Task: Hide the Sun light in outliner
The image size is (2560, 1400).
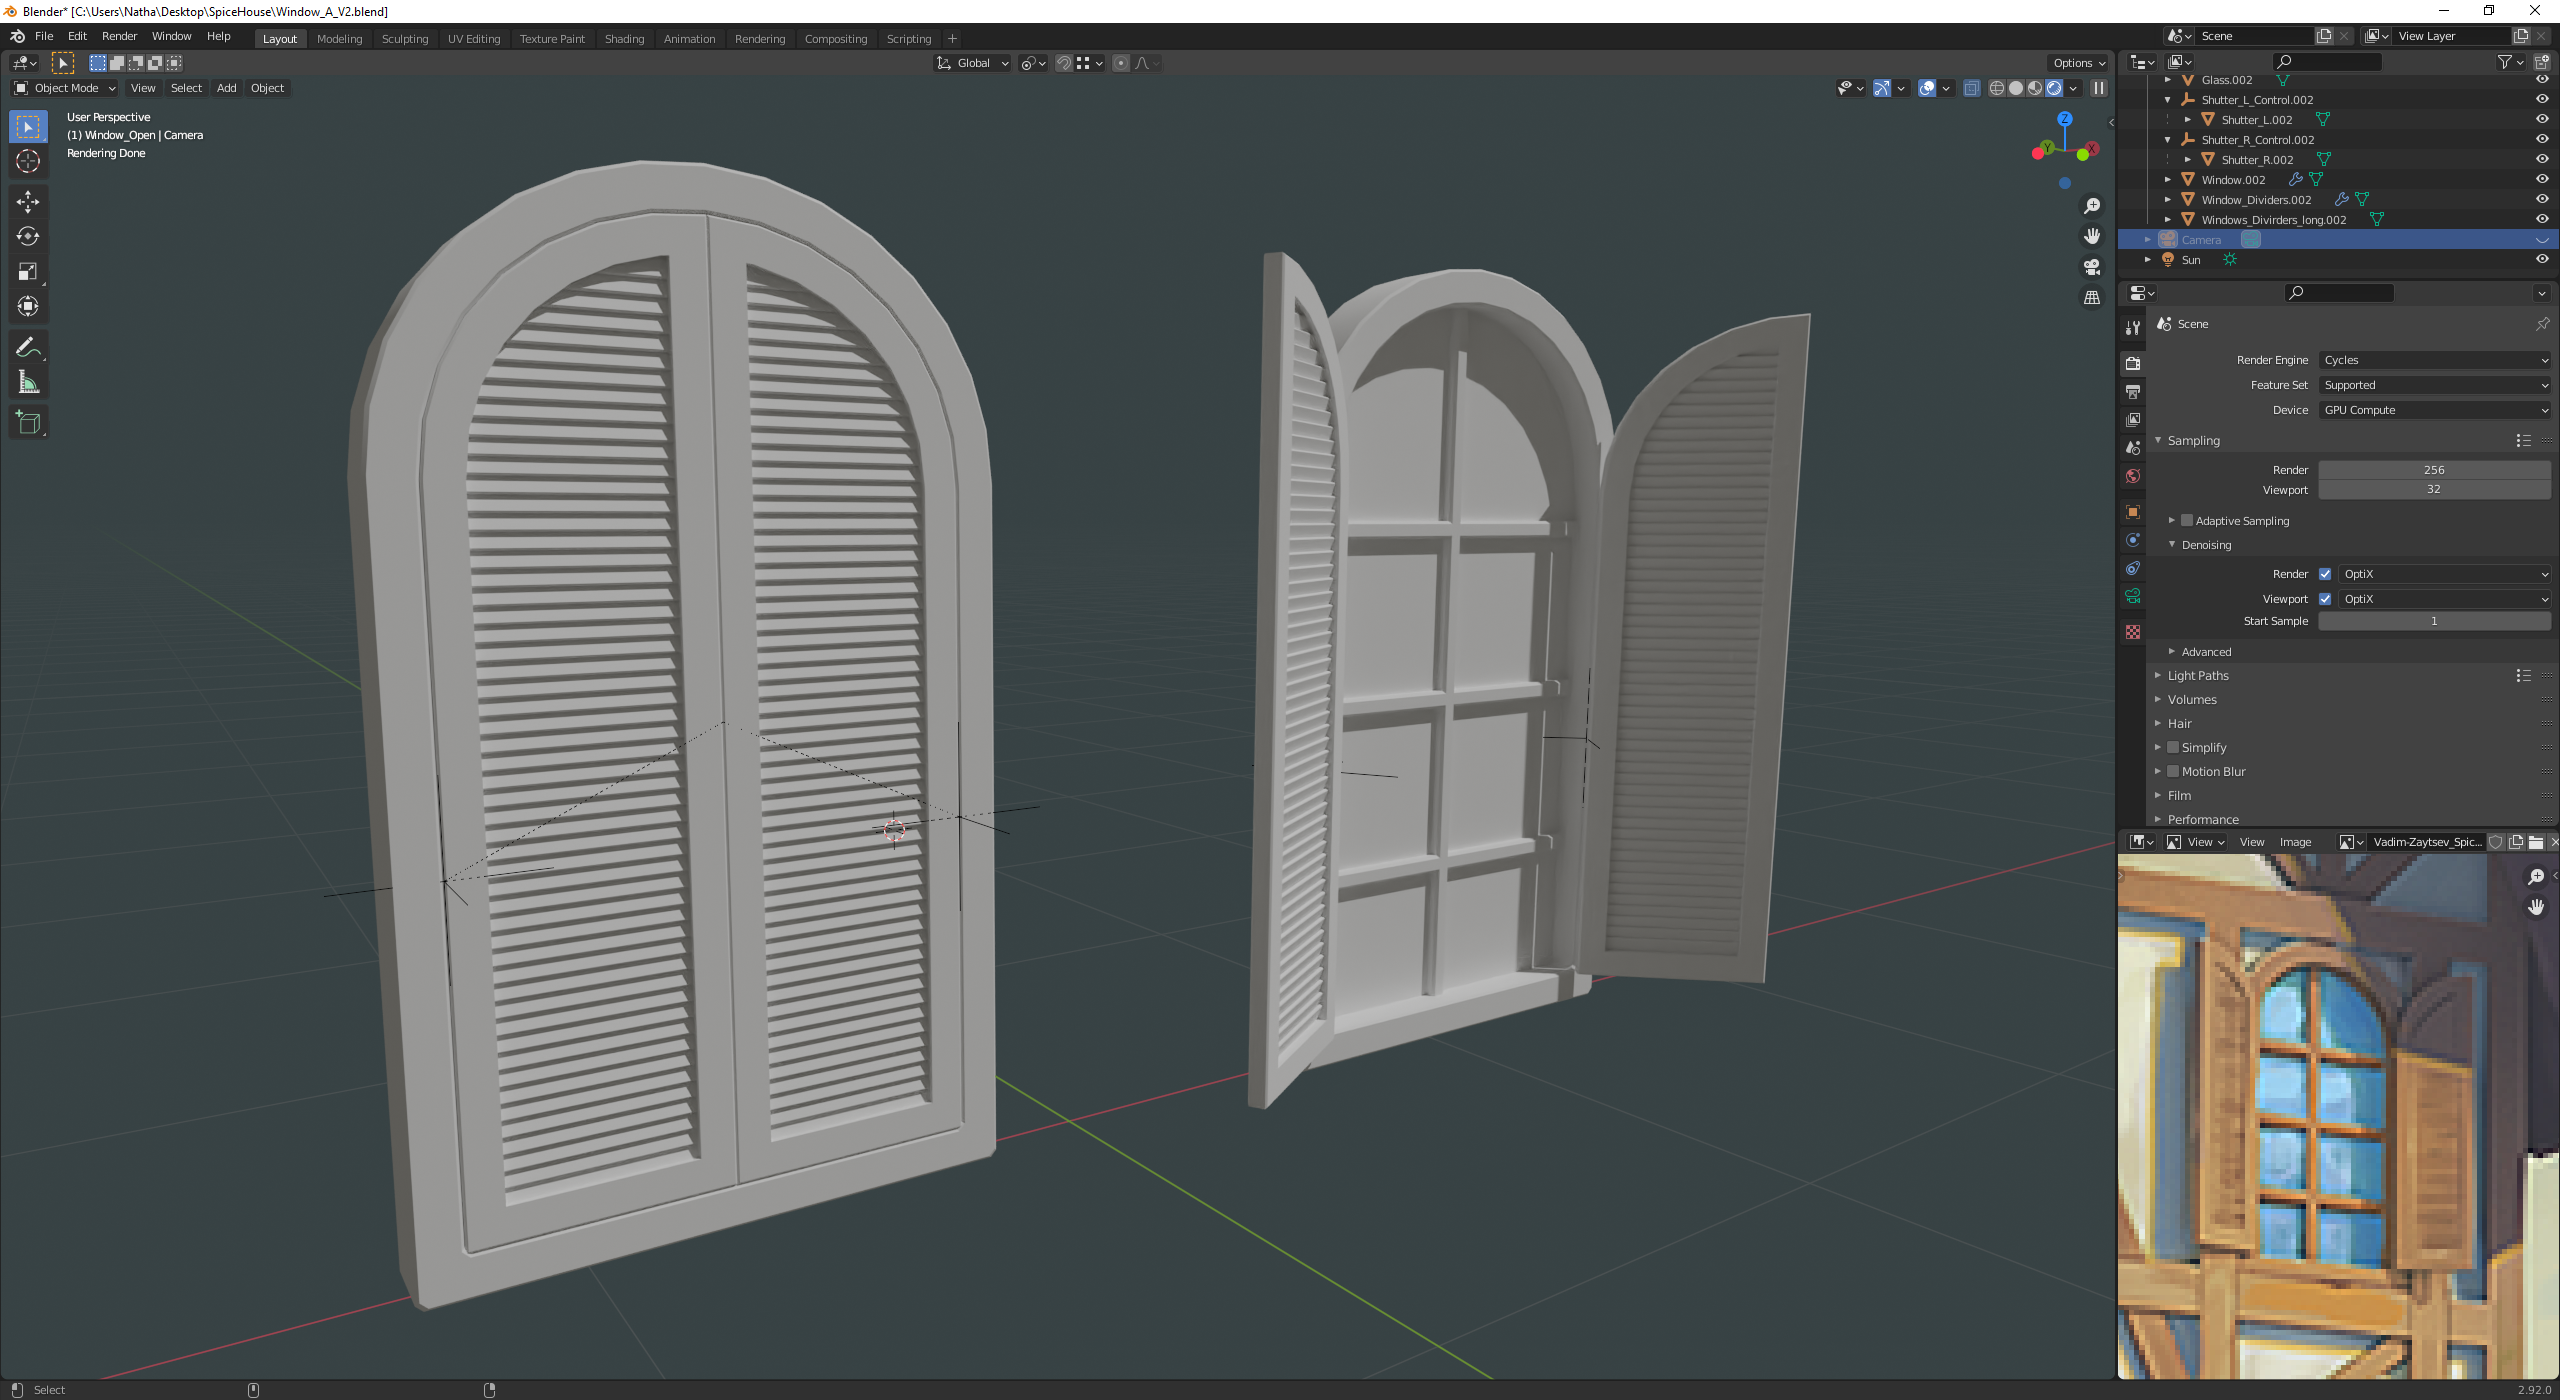Action: coord(2541,260)
